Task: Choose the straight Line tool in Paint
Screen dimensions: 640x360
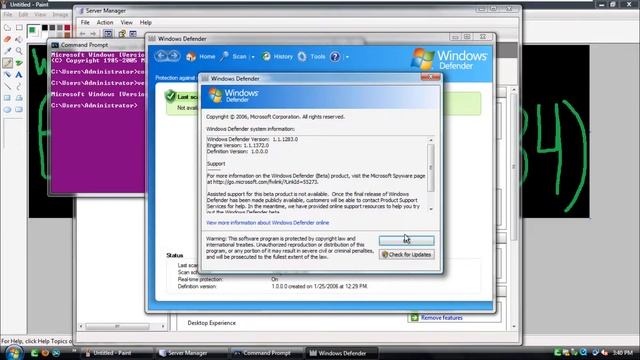Action: 7,87
